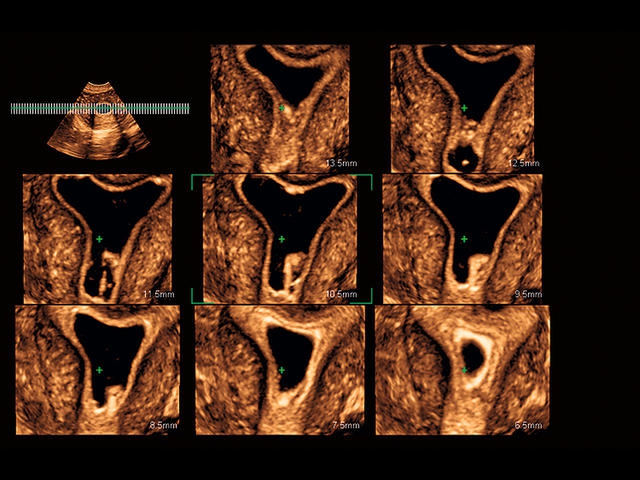Click top-right green bracket of selected slice
The image size is (640, 480).
[369, 178]
